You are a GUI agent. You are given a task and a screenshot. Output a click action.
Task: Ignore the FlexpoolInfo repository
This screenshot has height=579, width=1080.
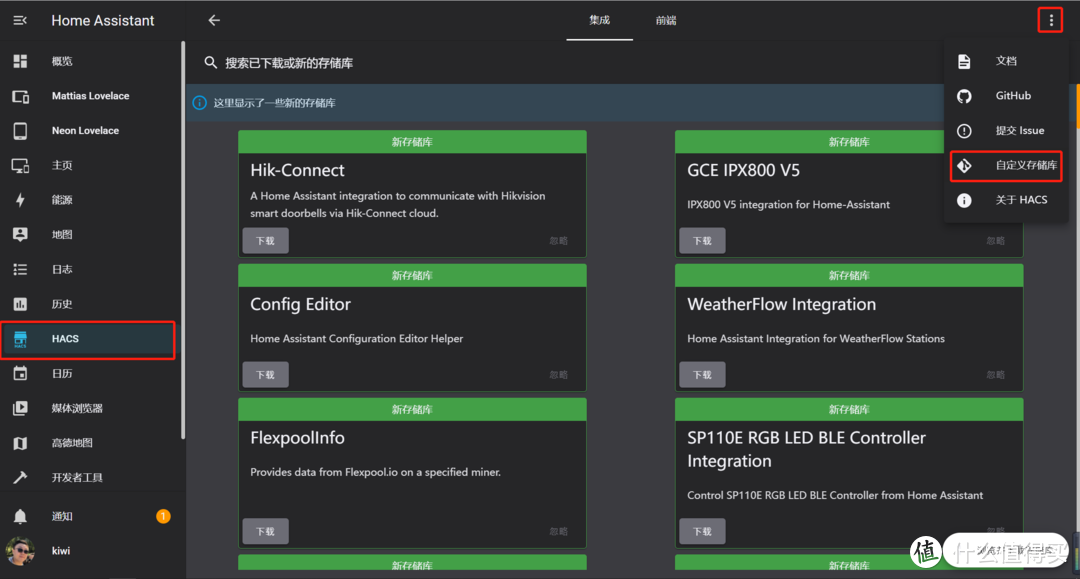tap(559, 531)
